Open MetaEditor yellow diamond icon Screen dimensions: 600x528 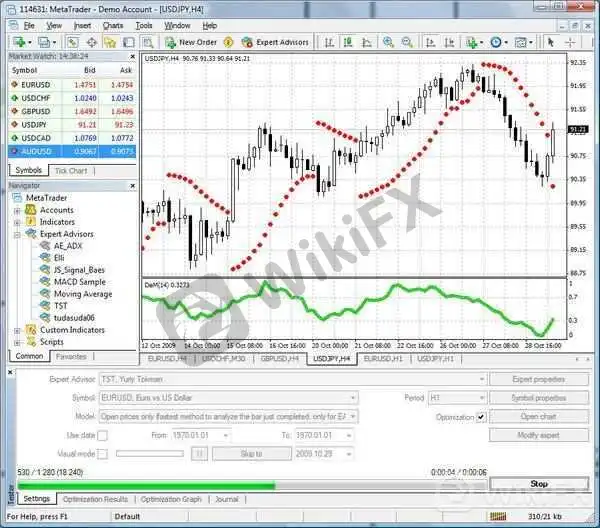coord(228,42)
